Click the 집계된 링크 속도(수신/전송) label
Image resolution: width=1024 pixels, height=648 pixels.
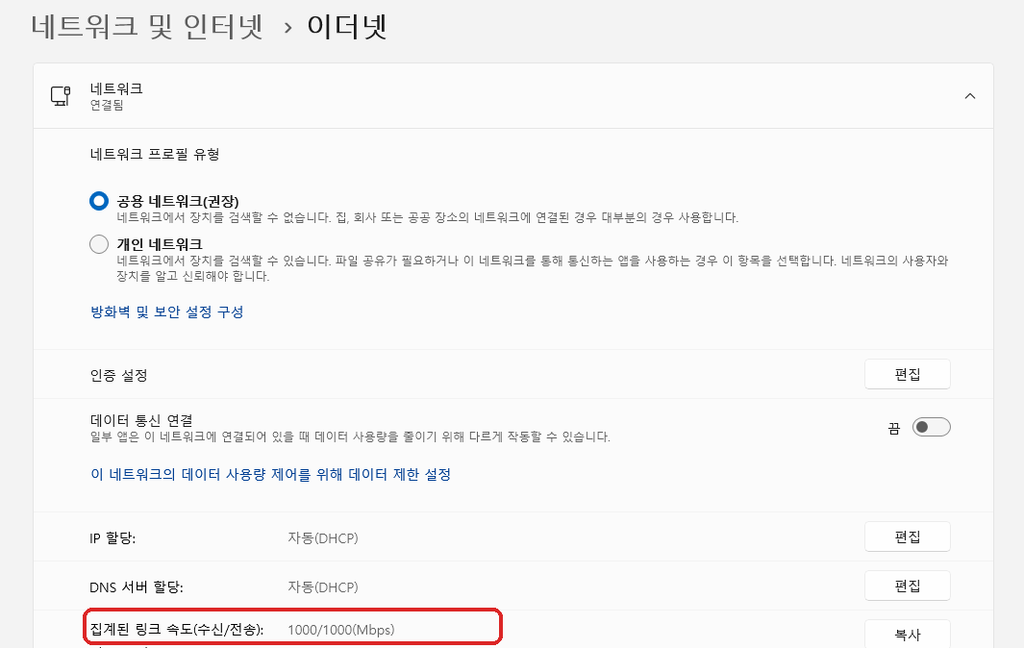(176, 630)
